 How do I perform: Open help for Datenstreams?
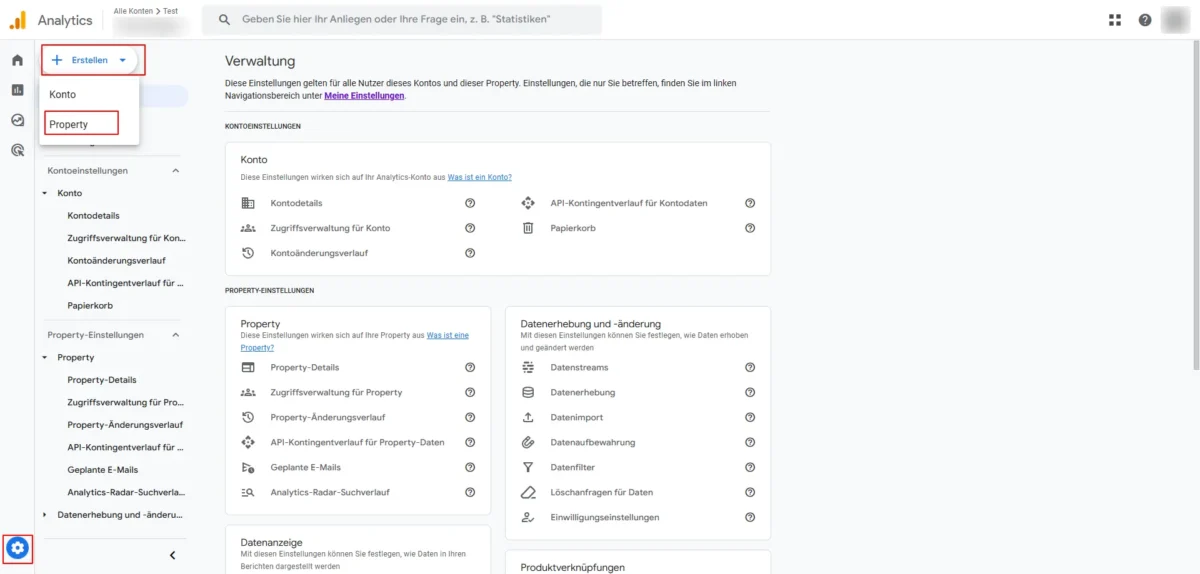point(750,367)
